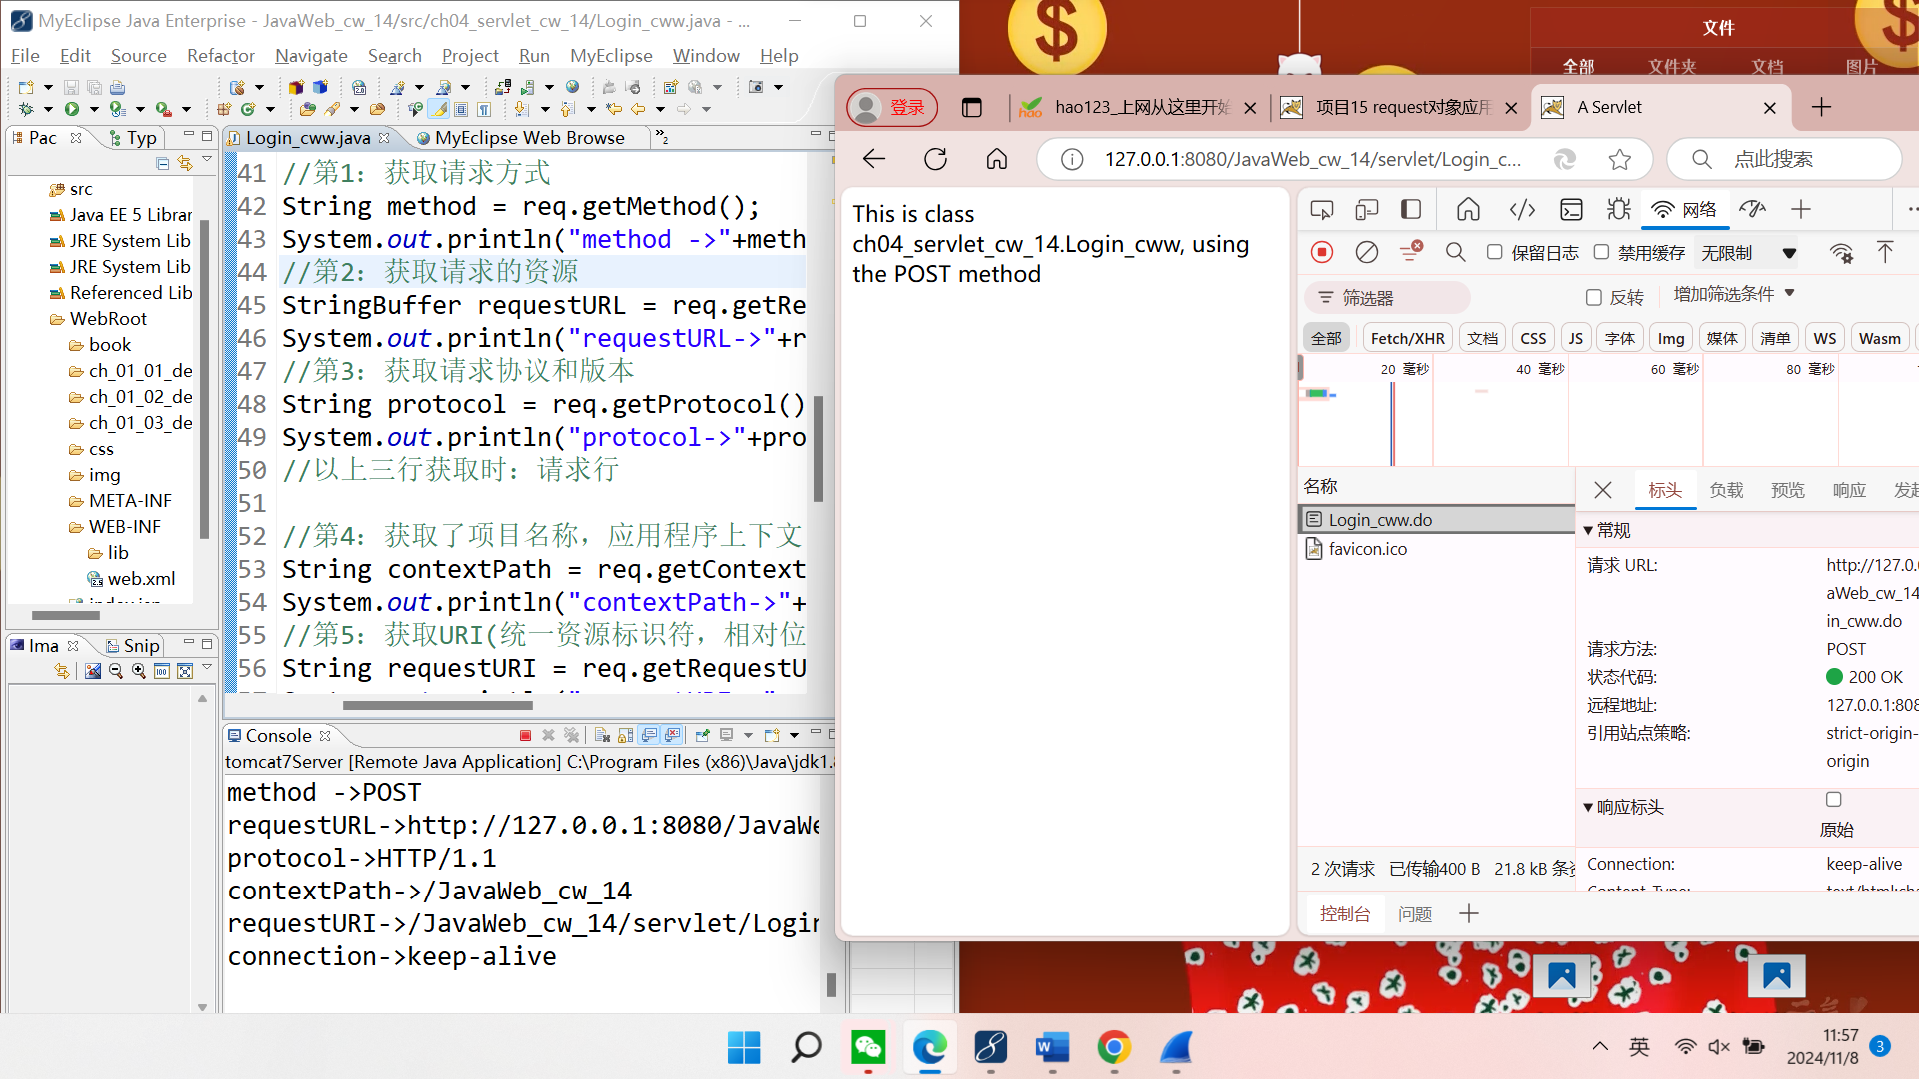Open the 控制台 console drawer tab

coord(1344,913)
